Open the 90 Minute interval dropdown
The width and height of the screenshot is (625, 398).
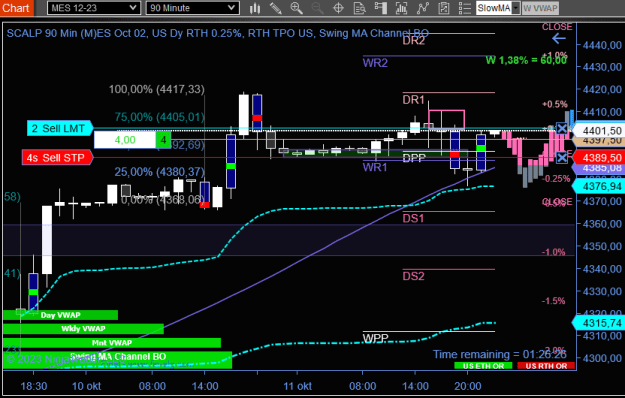tap(193, 8)
